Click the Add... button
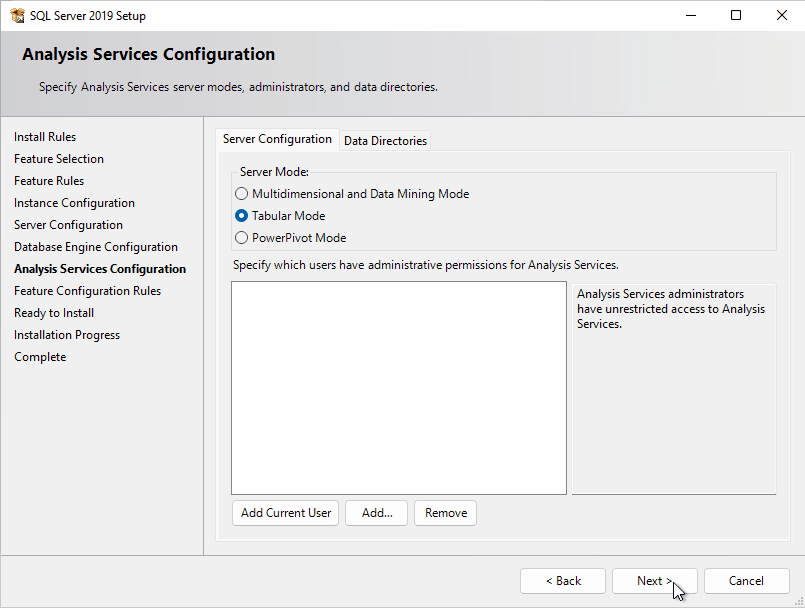 pos(377,513)
